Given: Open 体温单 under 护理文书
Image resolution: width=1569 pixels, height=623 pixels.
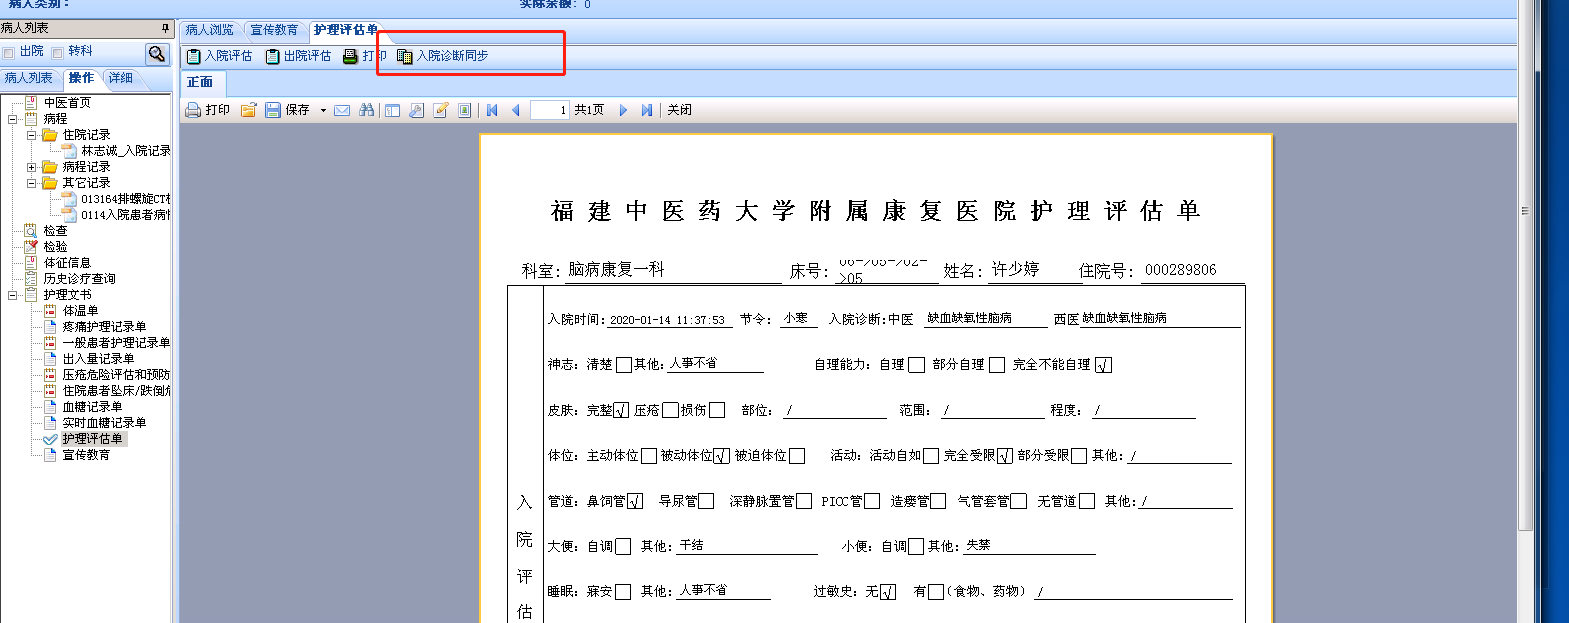Looking at the screenshot, I should (80, 311).
